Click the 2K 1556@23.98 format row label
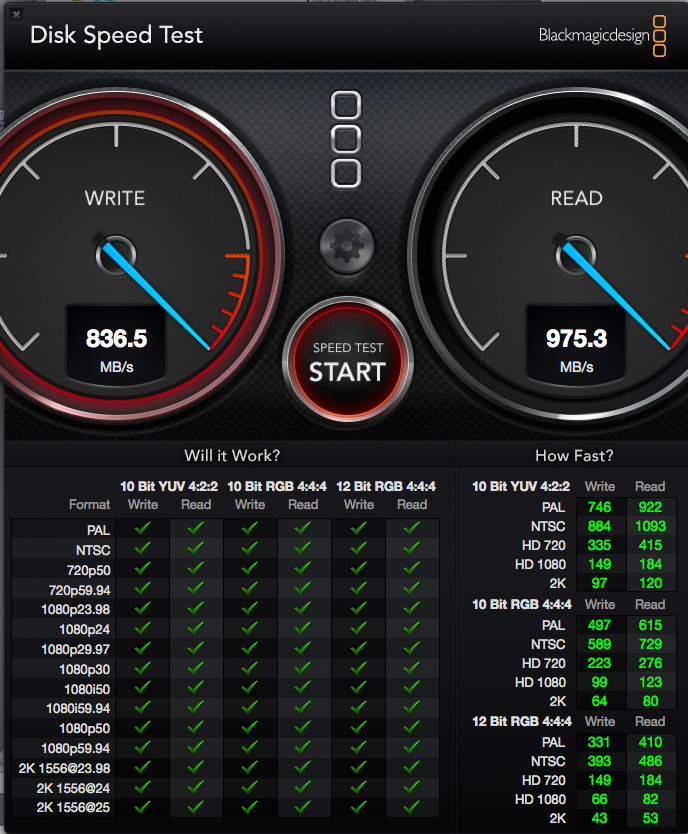The height and width of the screenshot is (834, 688). click(64, 769)
